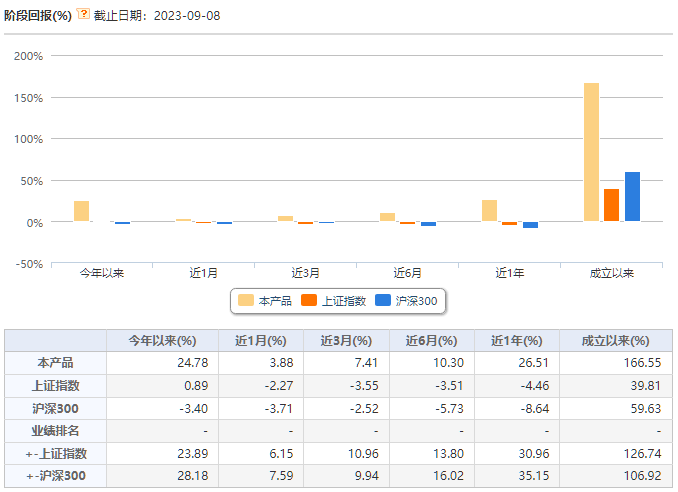Click the 成立以来(%) table column header
The height and width of the screenshot is (492, 678).
tap(616, 341)
